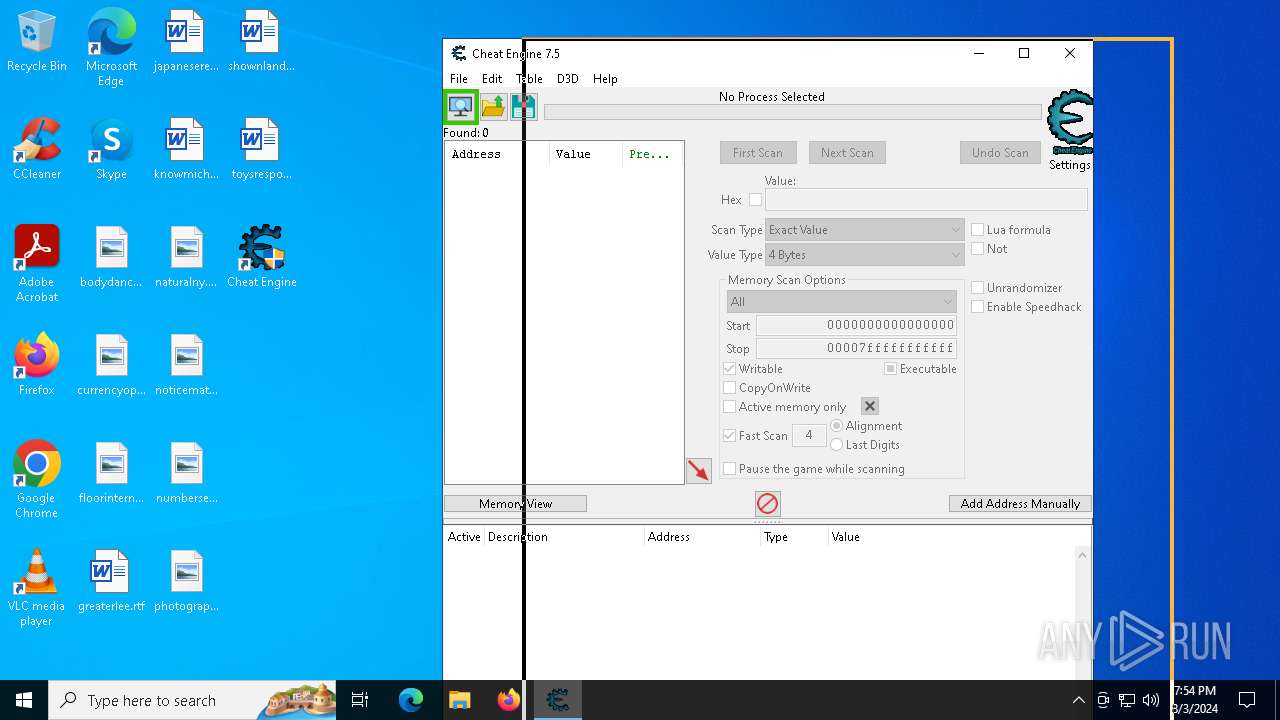Open Edit menu
This screenshot has height=720, width=1280.
(492, 79)
